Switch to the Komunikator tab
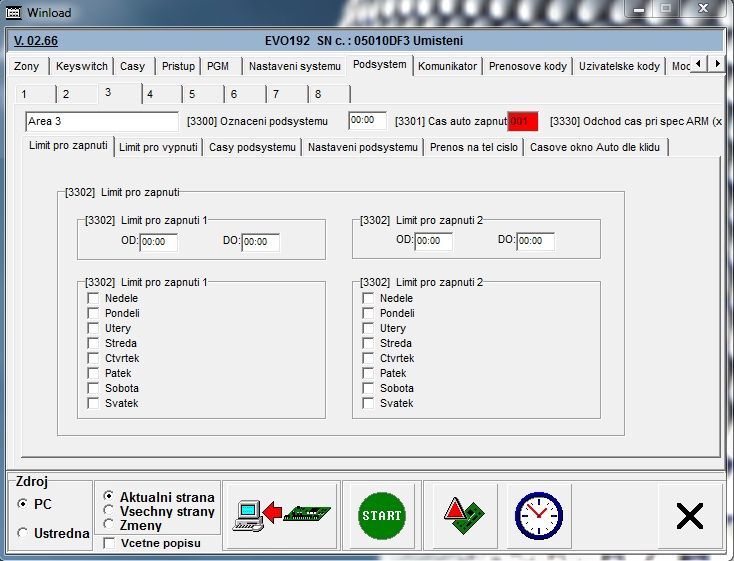The image size is (734, 561). tap(447, 67)
